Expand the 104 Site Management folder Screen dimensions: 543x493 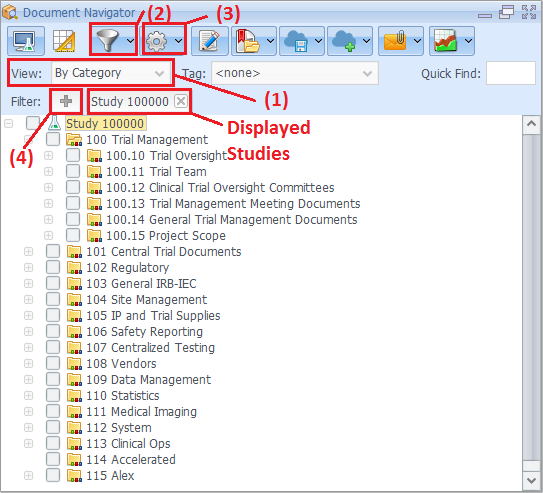coord(28,299)
